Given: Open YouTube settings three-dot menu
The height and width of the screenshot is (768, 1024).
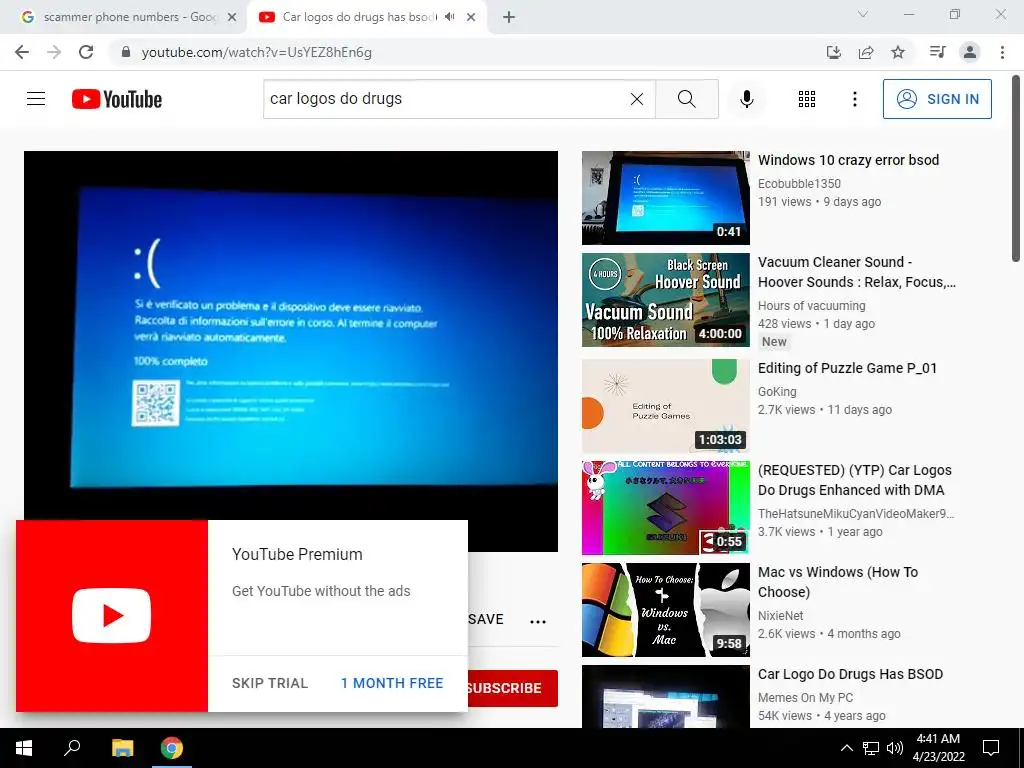Looking at the screenshot, I should click(x=854, y=99).
